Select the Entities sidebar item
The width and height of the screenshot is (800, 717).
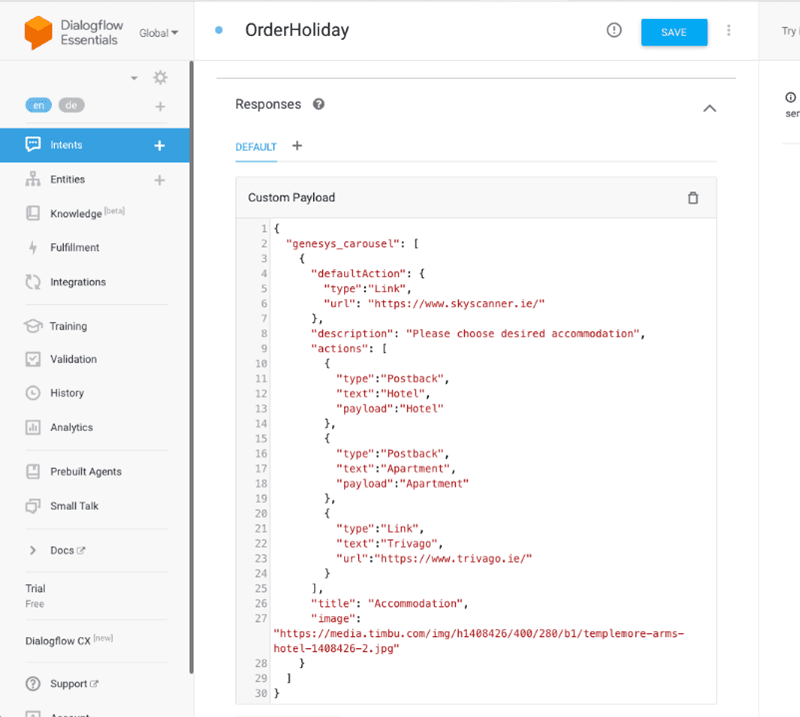pyautogui.click(x=63, y=178)
